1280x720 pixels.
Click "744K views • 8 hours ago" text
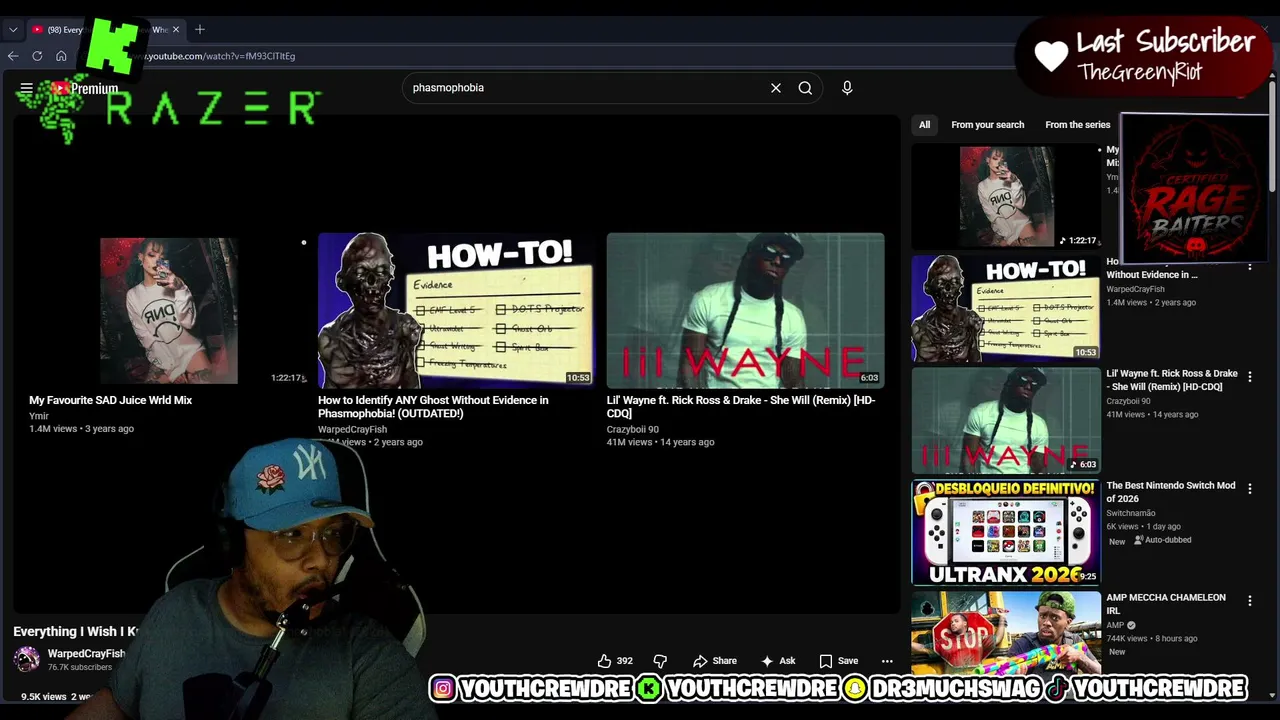(x=1152, y=638)
